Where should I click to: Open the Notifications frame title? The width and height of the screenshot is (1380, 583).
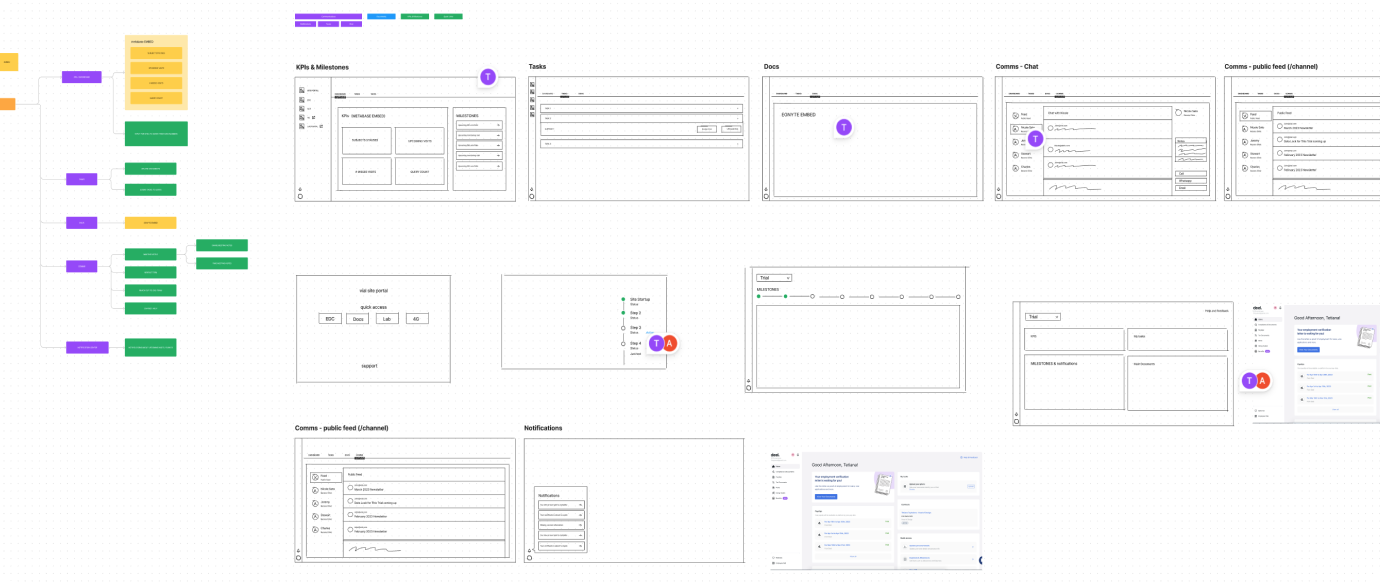click(543, 428)
